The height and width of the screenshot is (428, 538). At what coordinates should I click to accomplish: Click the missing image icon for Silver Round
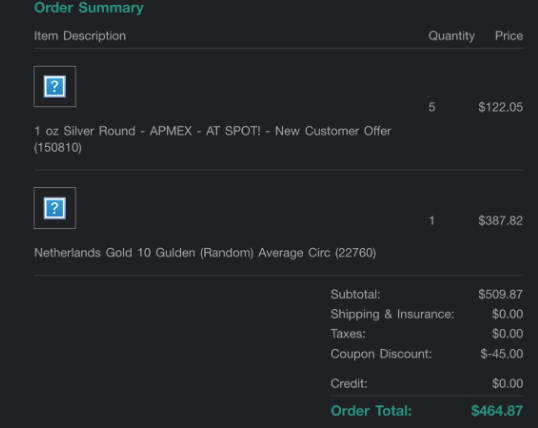55,86
